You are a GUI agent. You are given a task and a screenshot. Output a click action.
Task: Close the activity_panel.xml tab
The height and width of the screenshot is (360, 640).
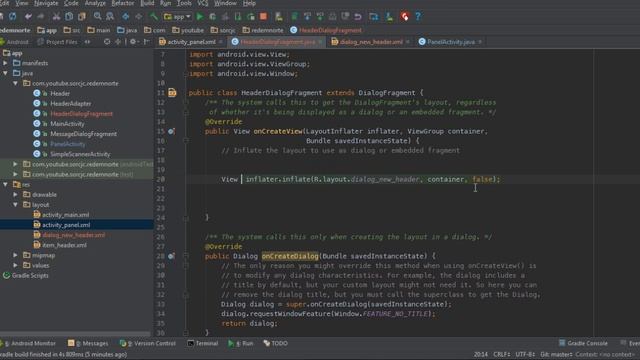pos(221,42)
